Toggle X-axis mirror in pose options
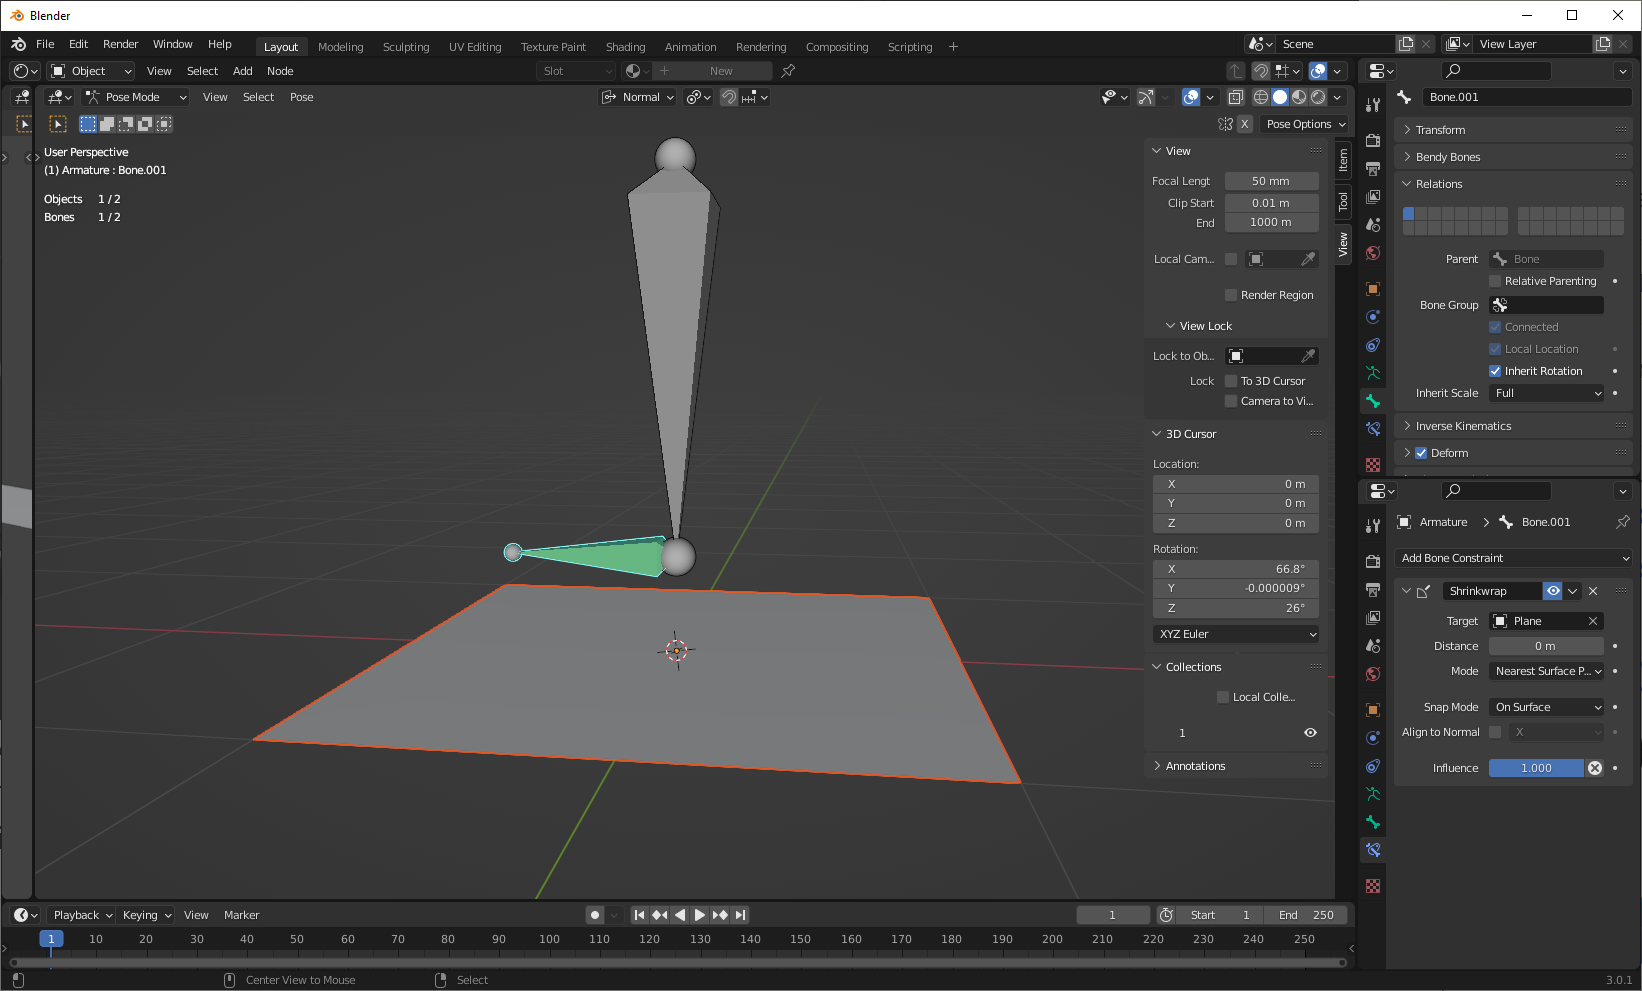Image resolution: width=1642 pixels, height=991 pixels. [x=1245, y=124]
